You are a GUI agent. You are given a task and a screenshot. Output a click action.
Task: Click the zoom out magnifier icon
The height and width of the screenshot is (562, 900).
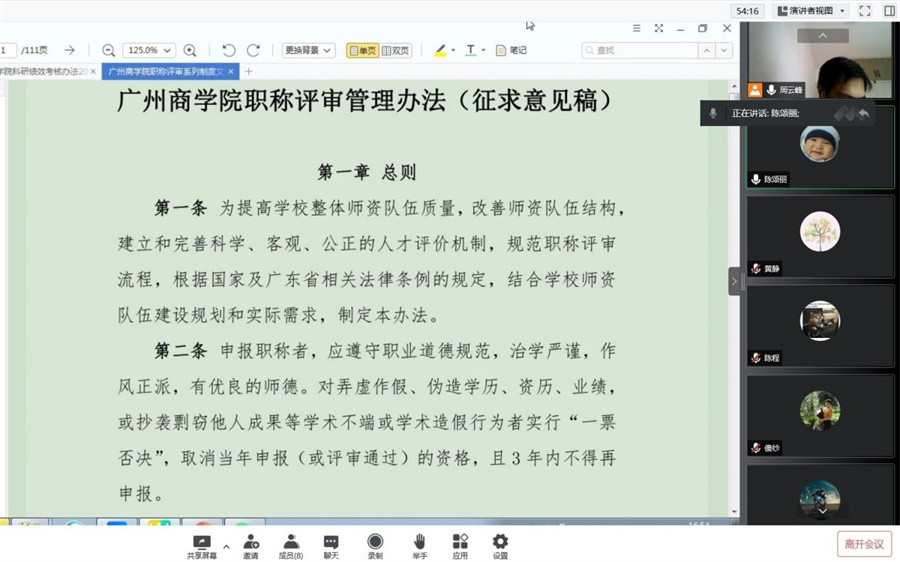[x=108, y=50]
